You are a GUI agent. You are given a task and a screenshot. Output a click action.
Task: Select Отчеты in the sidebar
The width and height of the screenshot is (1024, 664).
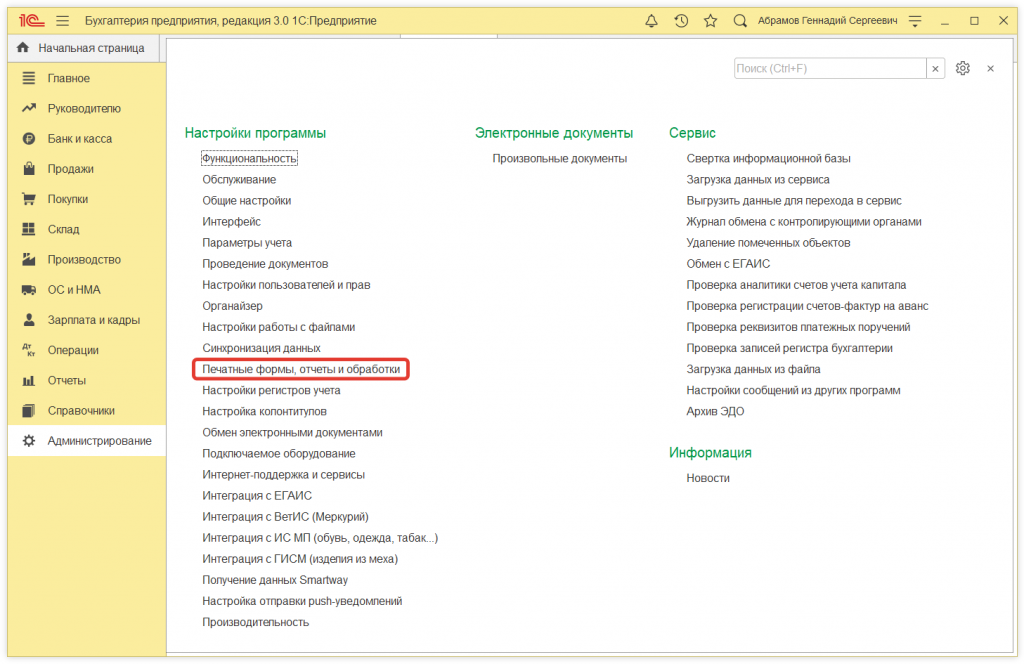click(x=66, y=380)
